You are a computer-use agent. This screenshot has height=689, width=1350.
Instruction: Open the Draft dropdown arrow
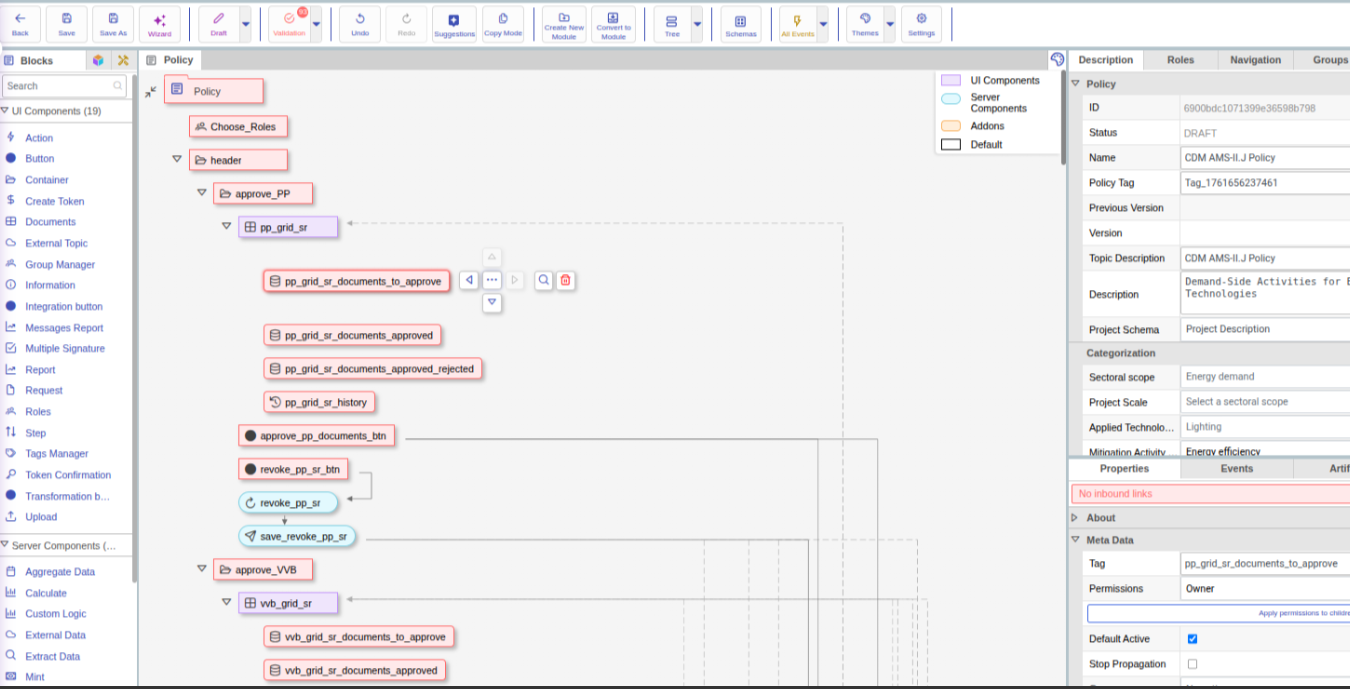[246, 24]
